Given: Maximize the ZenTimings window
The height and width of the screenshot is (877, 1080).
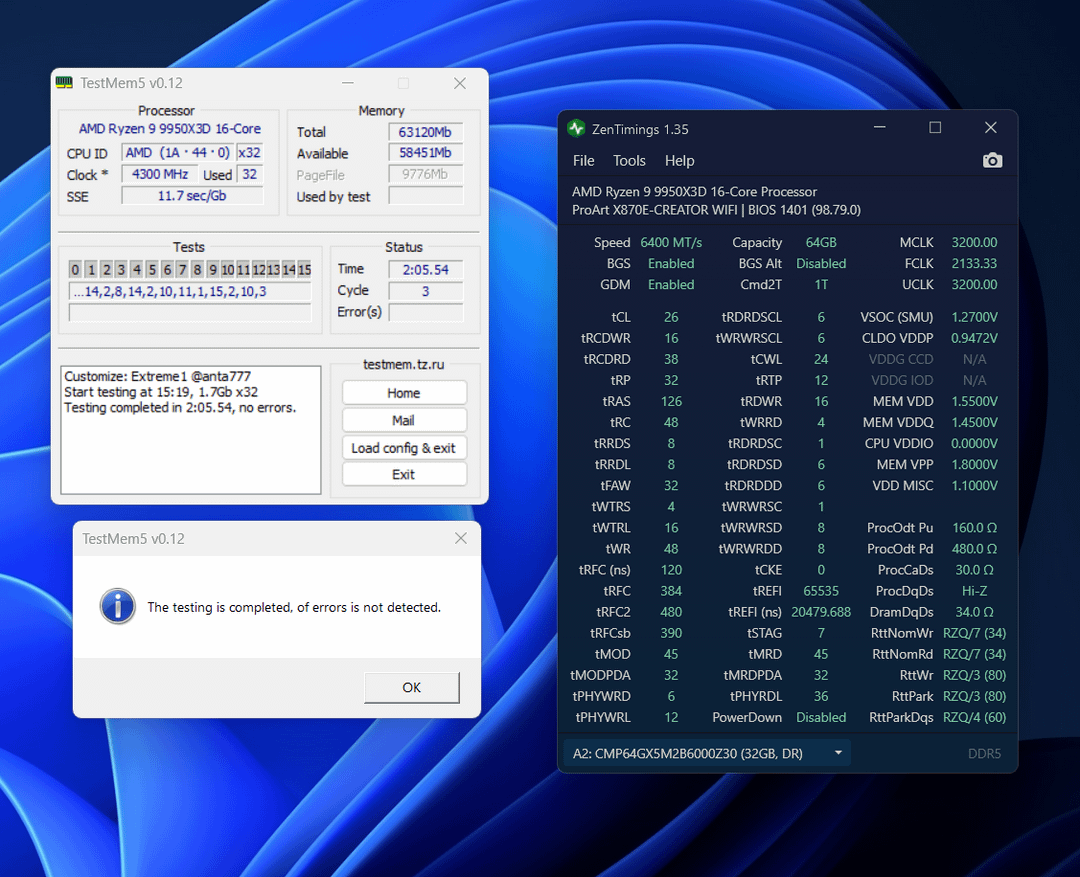Looking at the screenshot, I should coord(935,127).
